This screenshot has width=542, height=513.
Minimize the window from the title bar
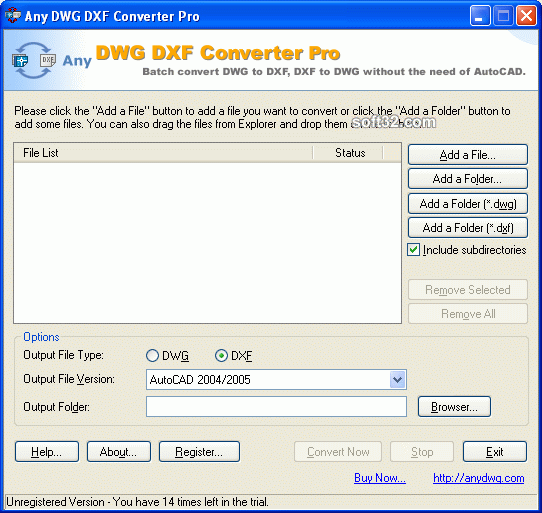tap(480, 16)
